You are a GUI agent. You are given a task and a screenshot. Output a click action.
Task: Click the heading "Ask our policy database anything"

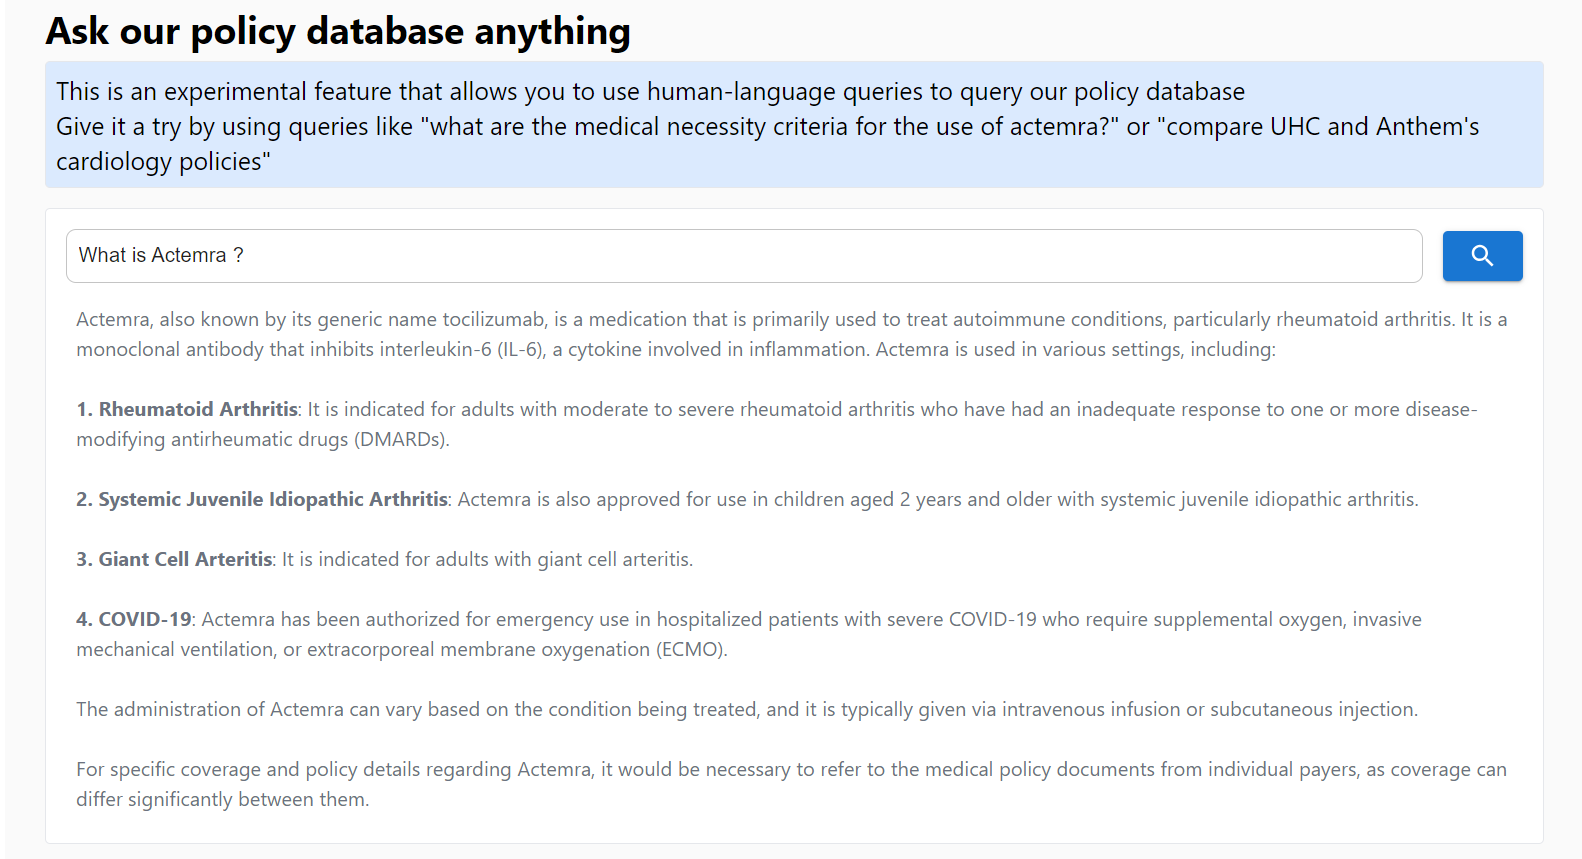click(x=336, y=31)
